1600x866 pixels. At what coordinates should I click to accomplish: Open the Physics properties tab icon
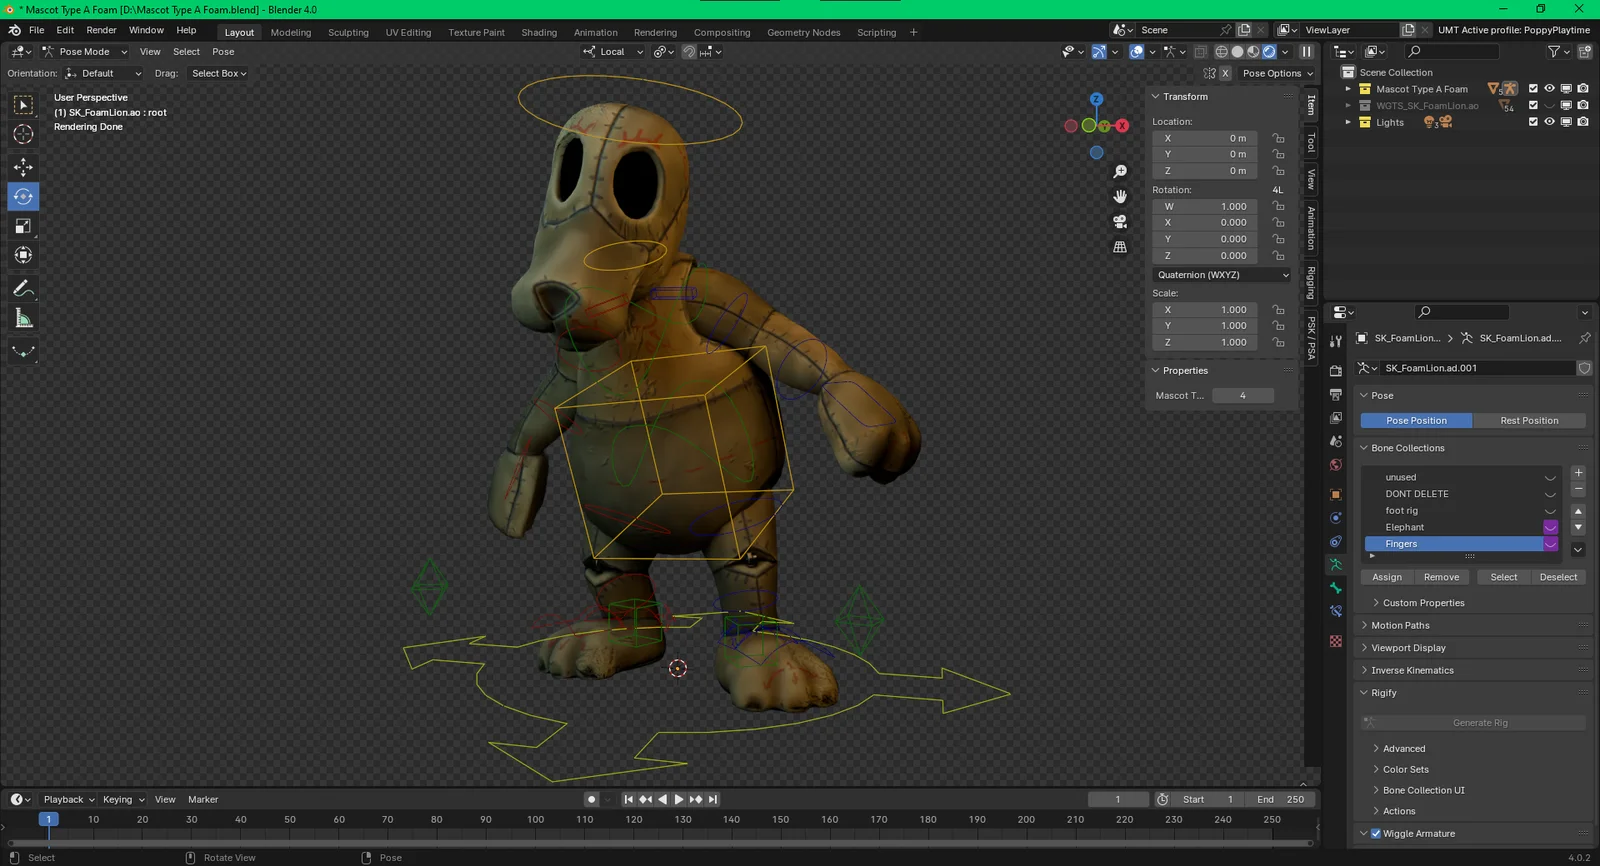point(1336,518)
